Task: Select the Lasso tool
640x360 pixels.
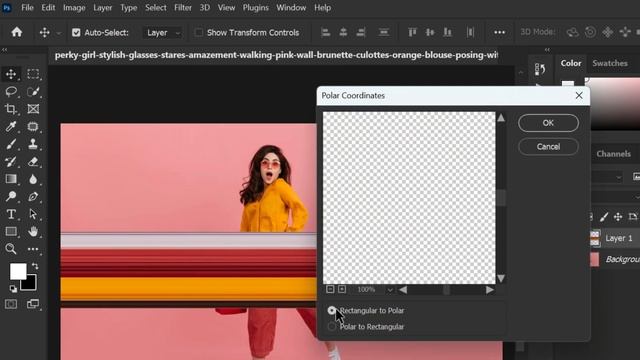Action: tap(11, 91)
